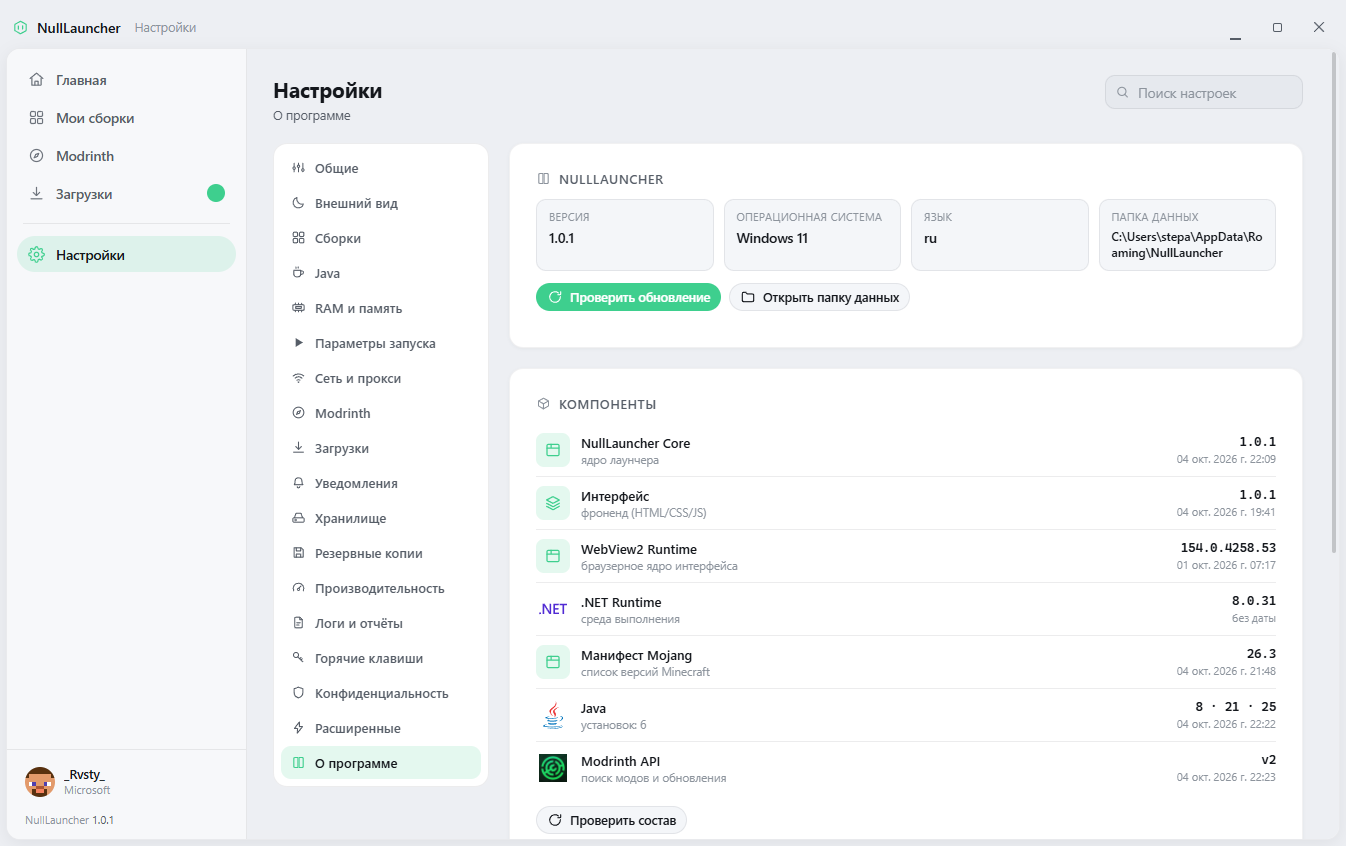
Task: Click the _Rvsty_ account avatar
Action: (40, 782)
